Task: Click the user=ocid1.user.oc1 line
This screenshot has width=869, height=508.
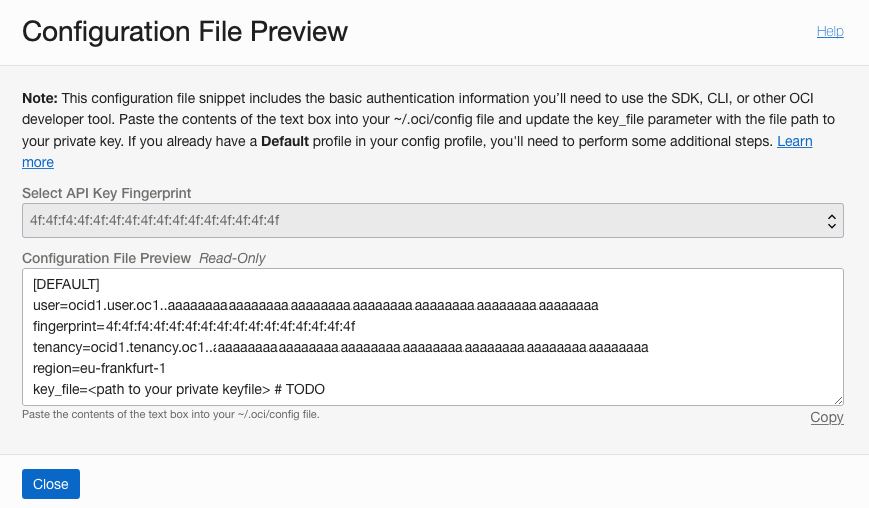Action: pyautogui.click(x=315, y=305)
